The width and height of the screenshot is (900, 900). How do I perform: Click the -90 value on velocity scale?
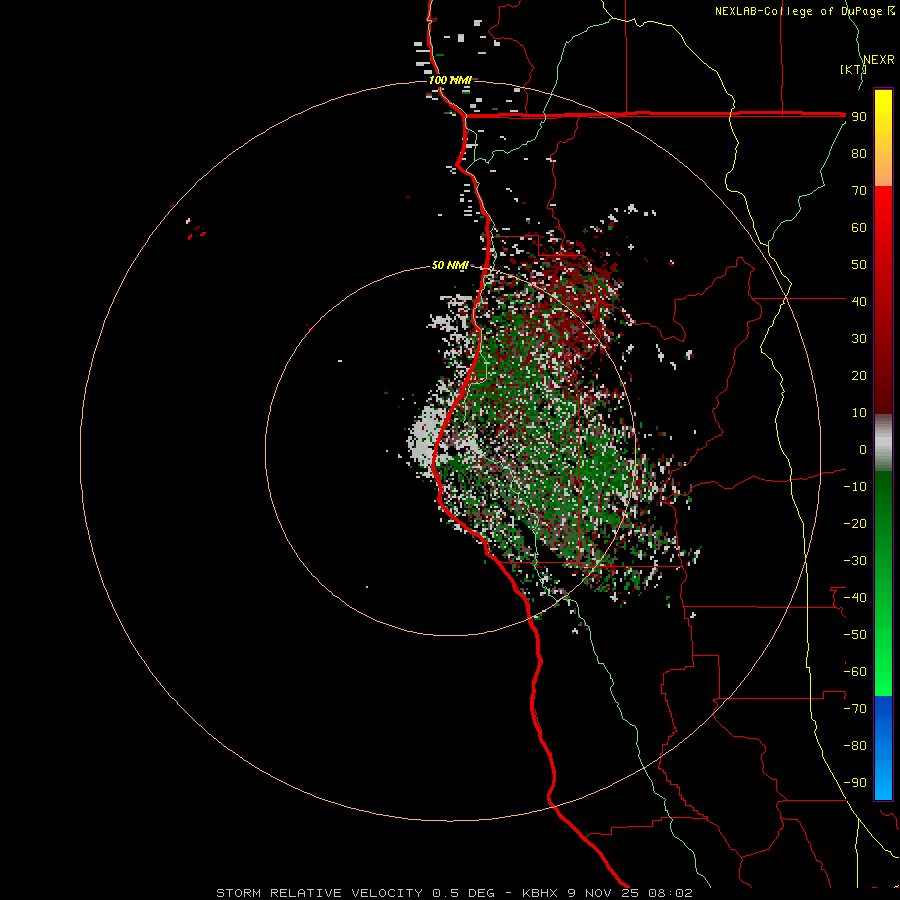click(855, 783)
